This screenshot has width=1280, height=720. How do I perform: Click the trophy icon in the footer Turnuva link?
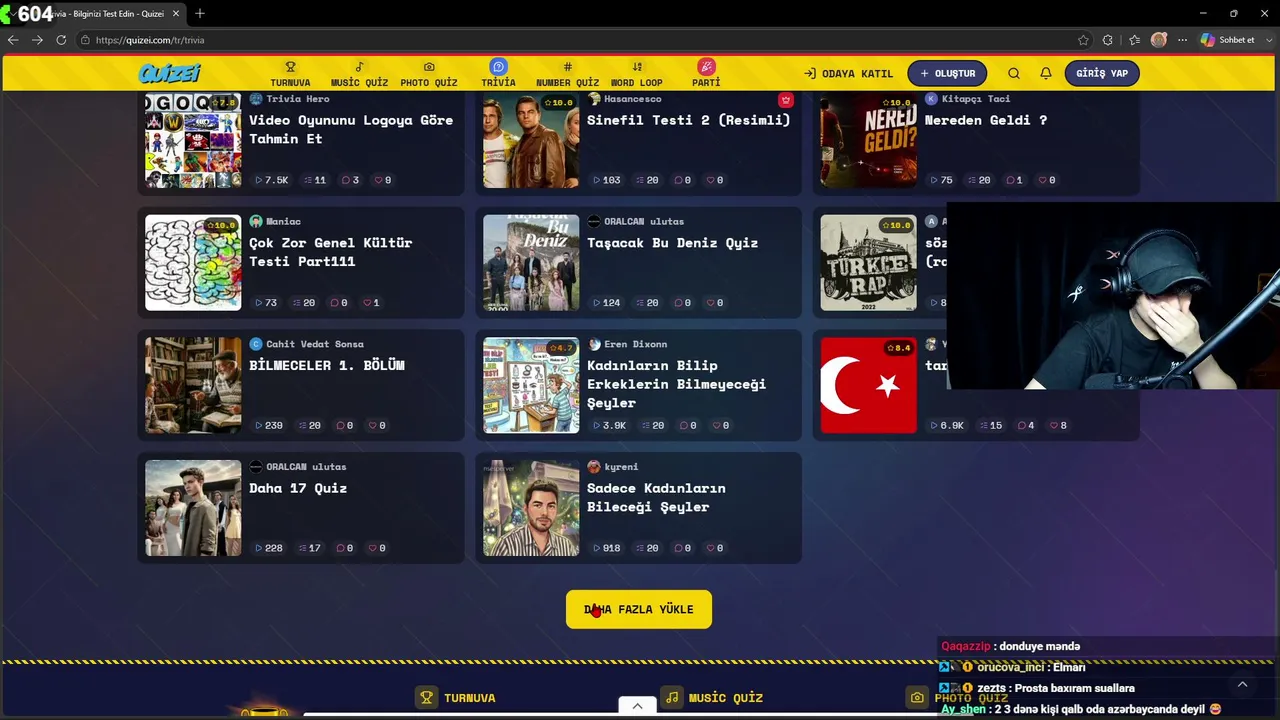click(427, 698)
